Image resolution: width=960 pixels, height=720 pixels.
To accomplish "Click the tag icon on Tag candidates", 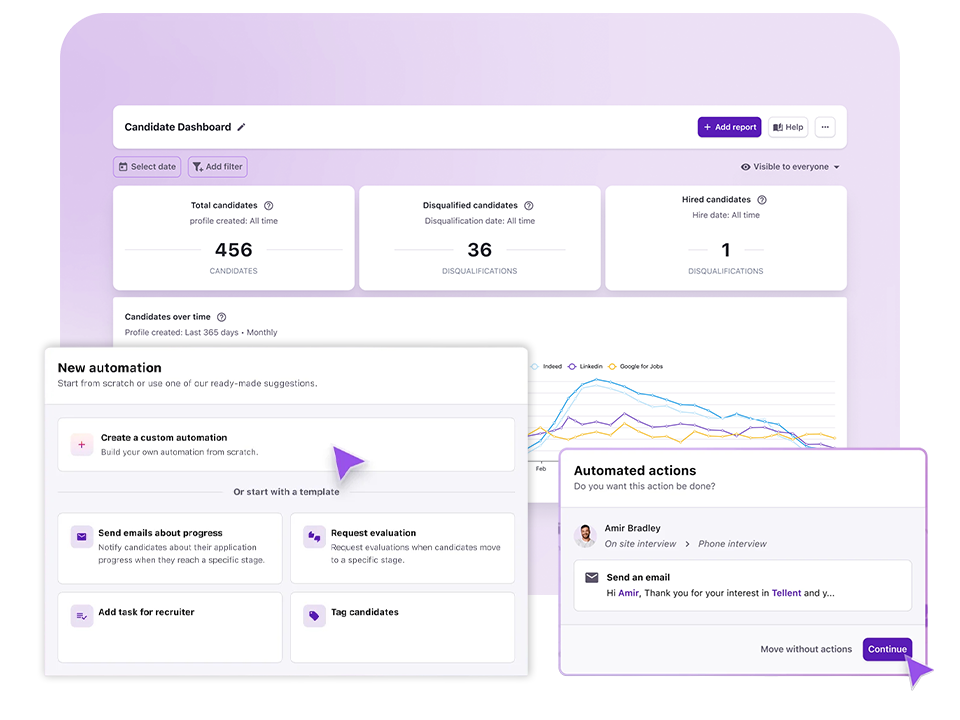I will tap(314, 616).
